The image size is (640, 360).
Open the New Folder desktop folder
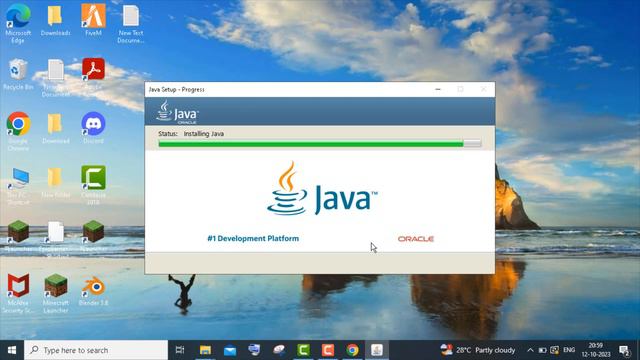pyautogui.click(x=56, y=182)
